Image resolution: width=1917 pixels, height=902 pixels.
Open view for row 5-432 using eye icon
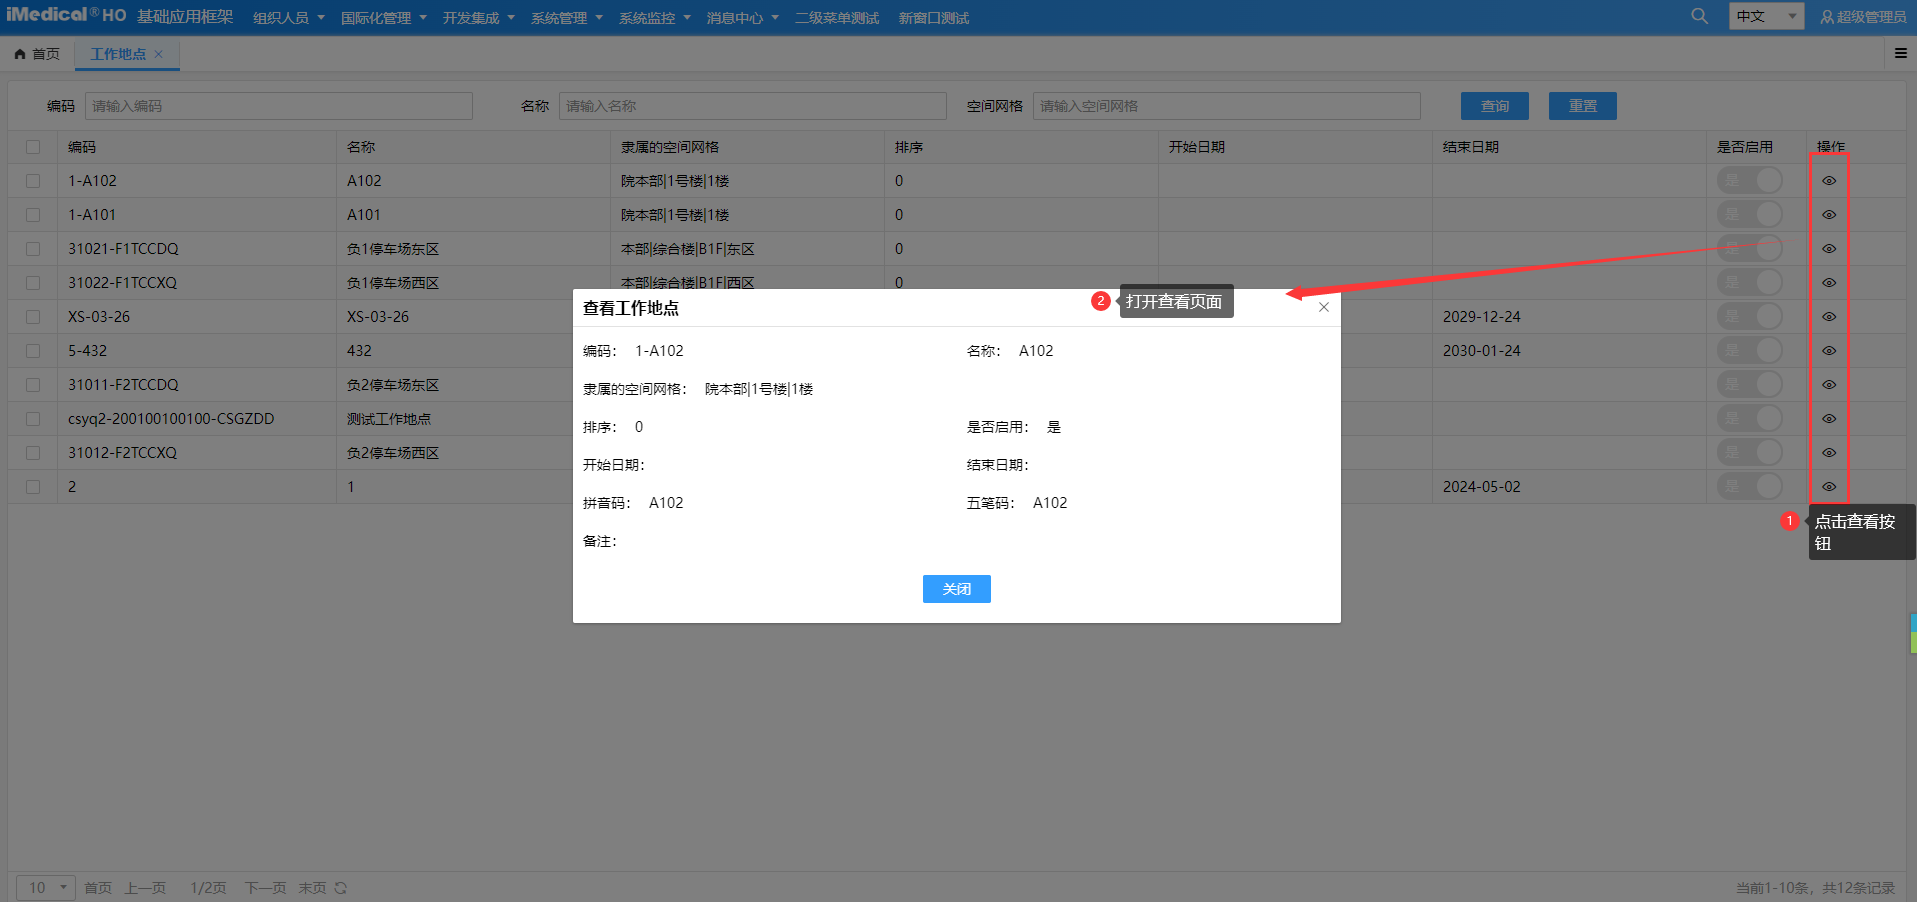click(x=1829, y=351)
